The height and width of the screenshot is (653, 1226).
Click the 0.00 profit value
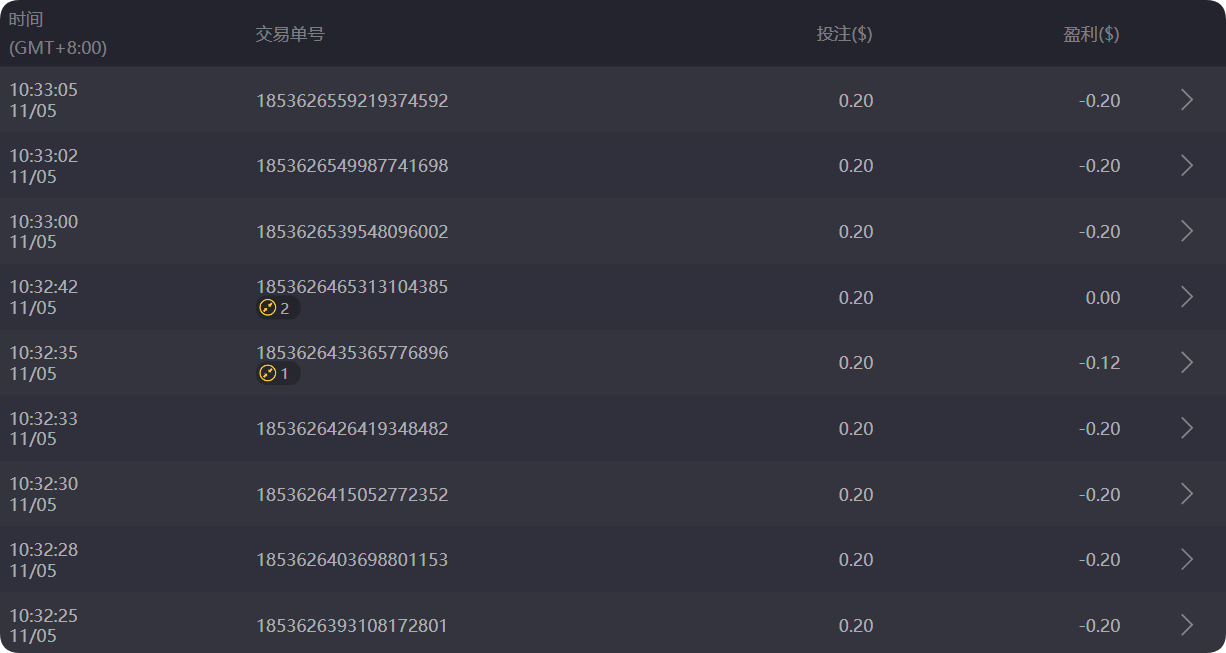click(x=1102, y=297)
